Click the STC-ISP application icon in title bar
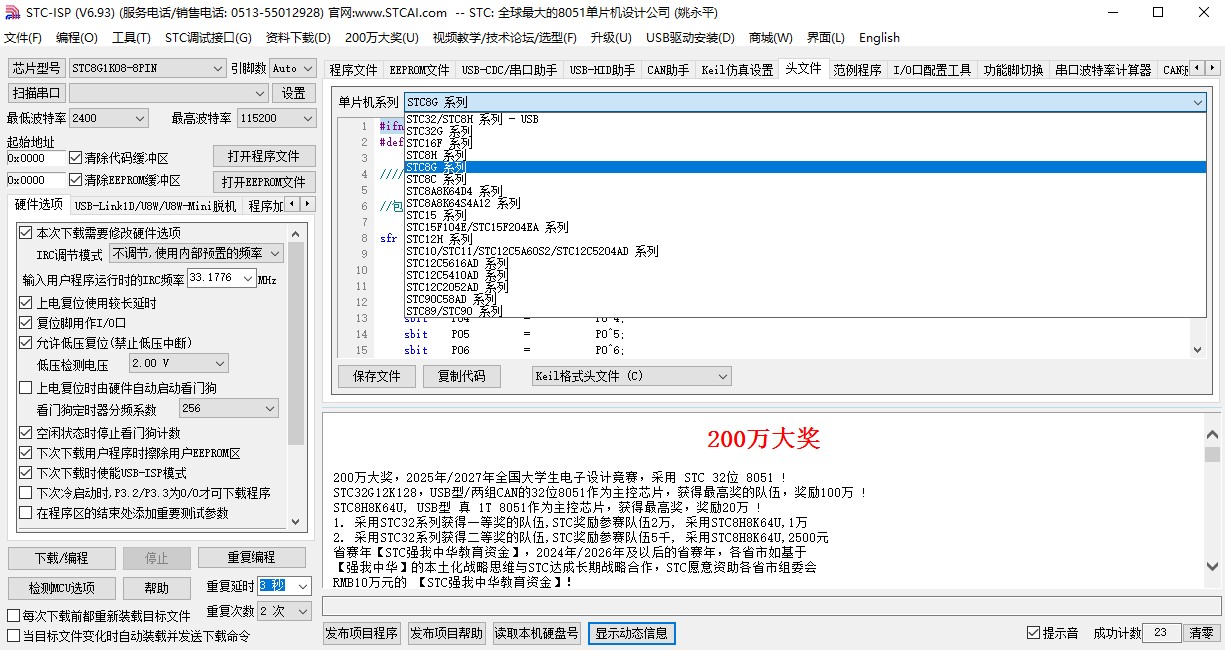Image resolution: width=1225 pixels, height=650 pixels. (12, 13)
